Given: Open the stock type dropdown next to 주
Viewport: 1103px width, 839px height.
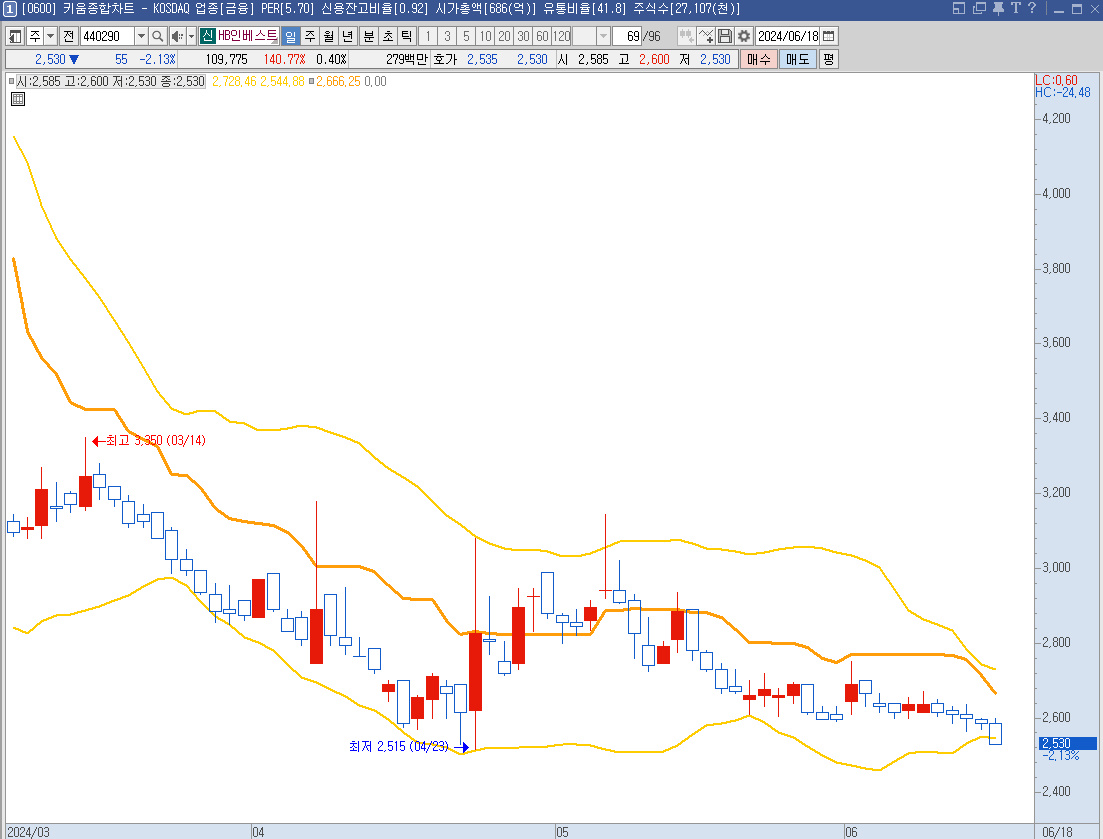Looking at the screenshot, I should 51,36.
